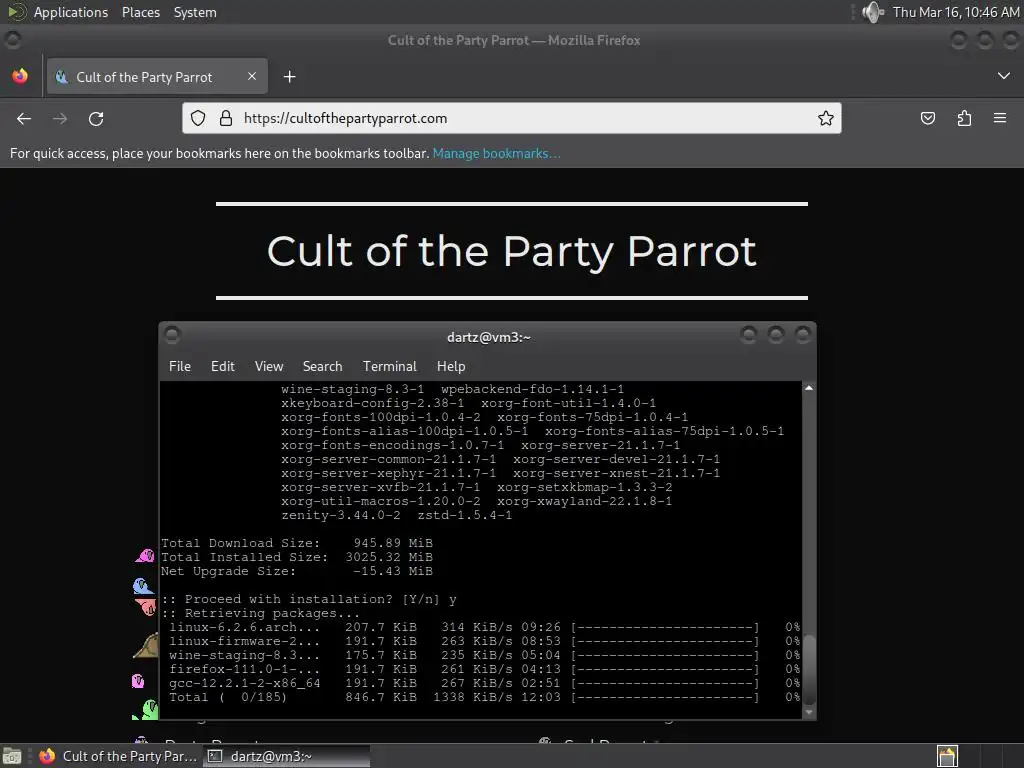The image size is (1024, 768).
Task: Click the Proceed with installation prompt line
Action: tap(310, 600)
